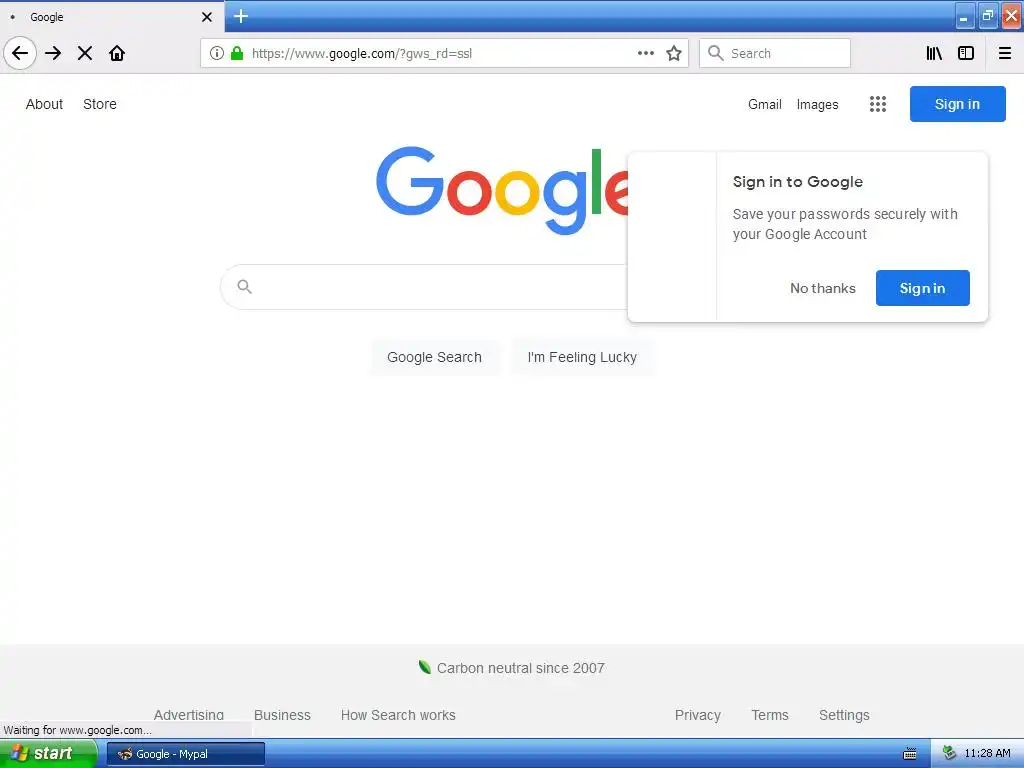Open Google apps grid
The height and width of the screenshot is (768, 1024).
click(878, 104)
